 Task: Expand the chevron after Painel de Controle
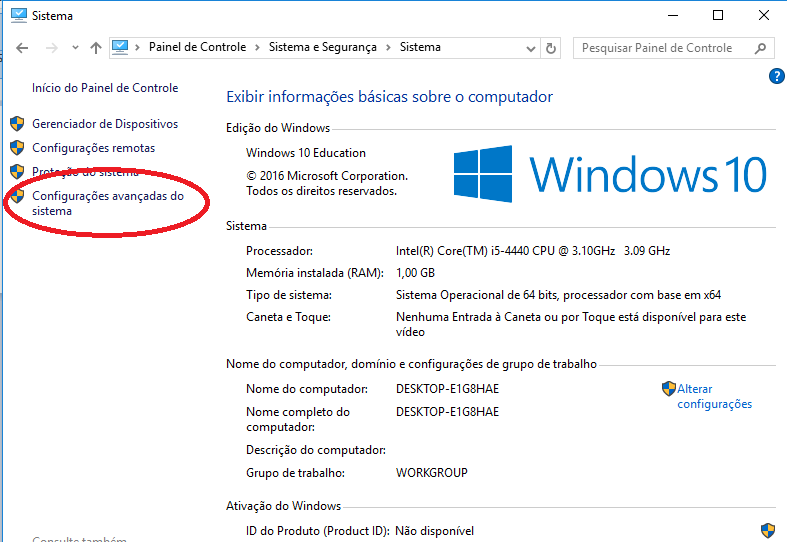coord(257,48)
